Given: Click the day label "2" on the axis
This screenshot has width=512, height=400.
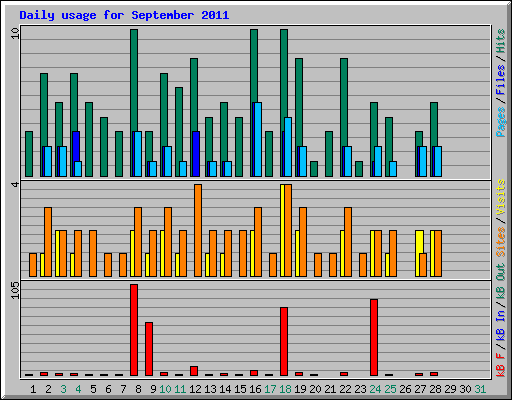Looking at the screenshot, I should coord(48,389).
